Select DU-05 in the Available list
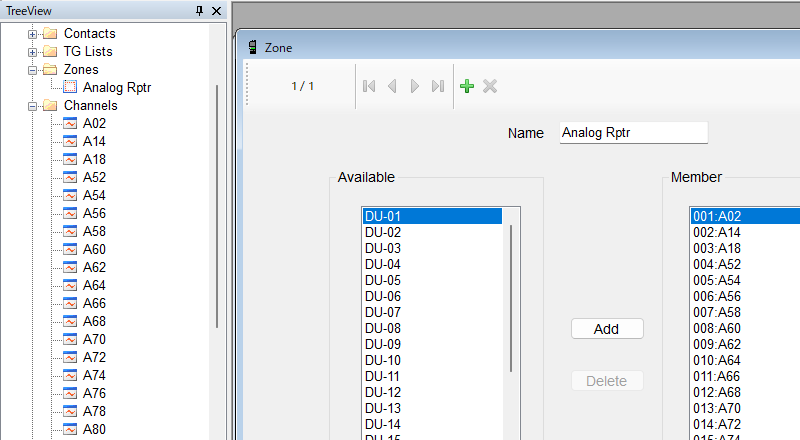This screenshot has width=800, height=440. (382, 280)
